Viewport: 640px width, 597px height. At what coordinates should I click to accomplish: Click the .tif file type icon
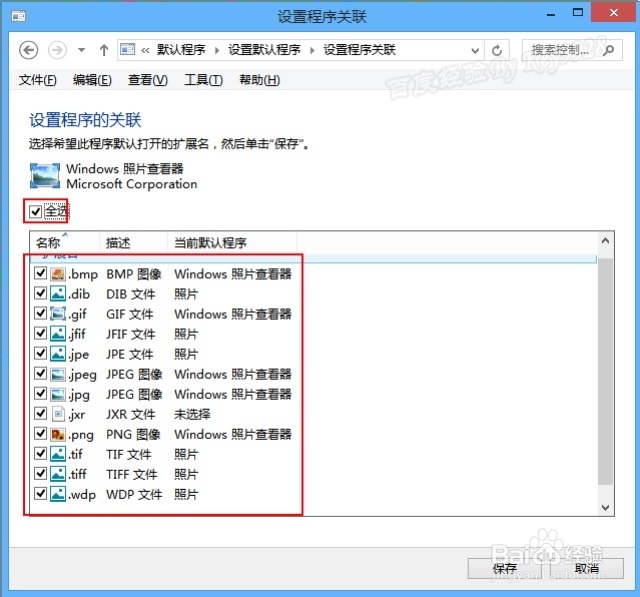point(58,454)
